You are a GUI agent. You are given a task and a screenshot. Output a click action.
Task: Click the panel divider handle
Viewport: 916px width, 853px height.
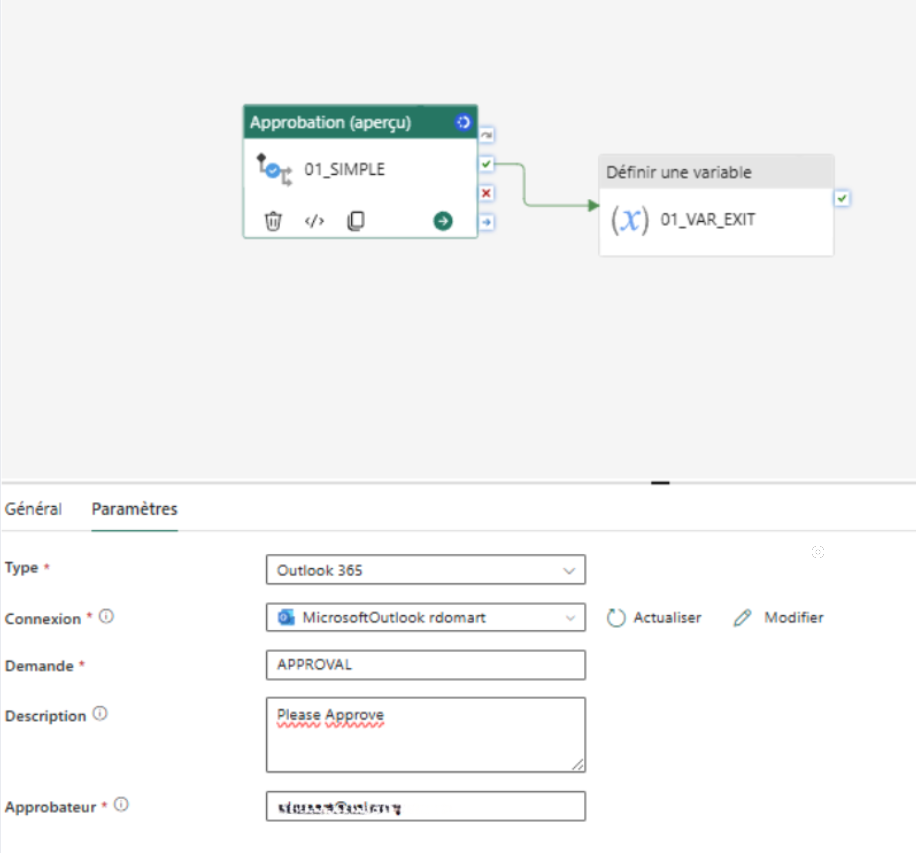pos(660,483)
